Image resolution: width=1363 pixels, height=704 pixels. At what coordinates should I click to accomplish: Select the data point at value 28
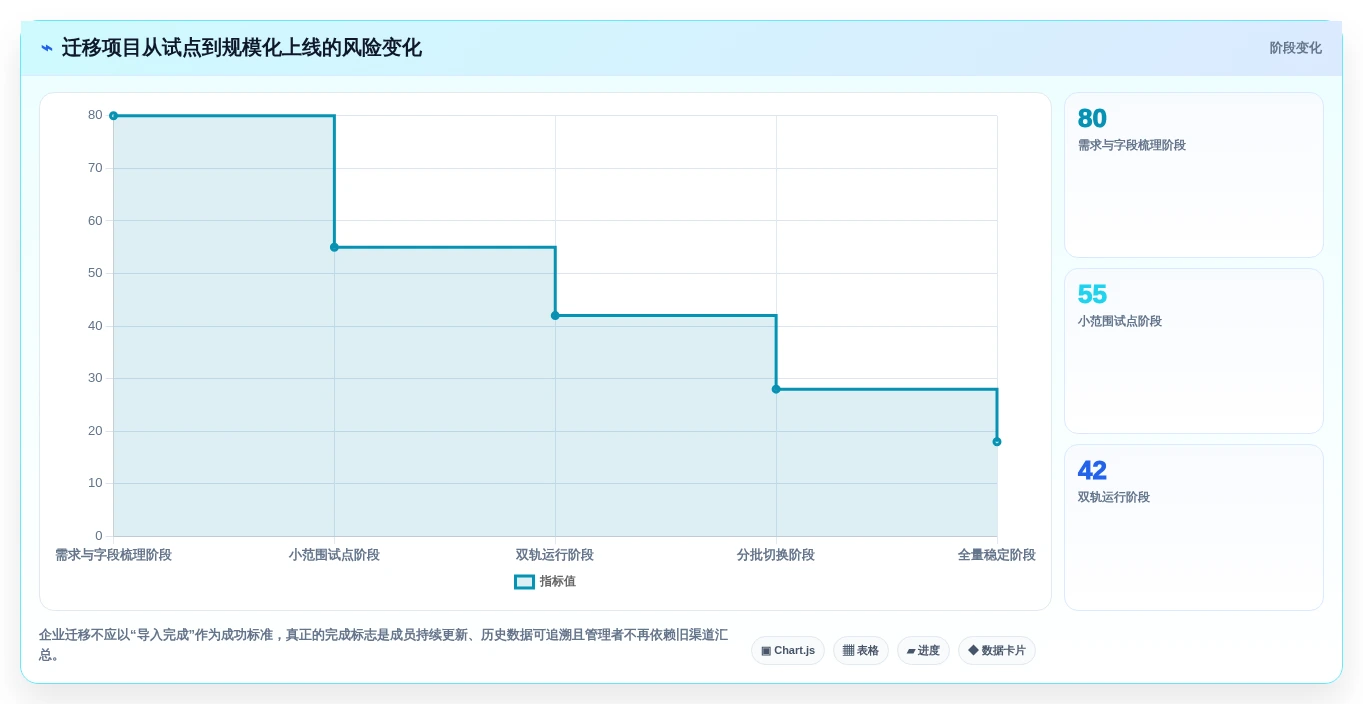coord(776,389)
